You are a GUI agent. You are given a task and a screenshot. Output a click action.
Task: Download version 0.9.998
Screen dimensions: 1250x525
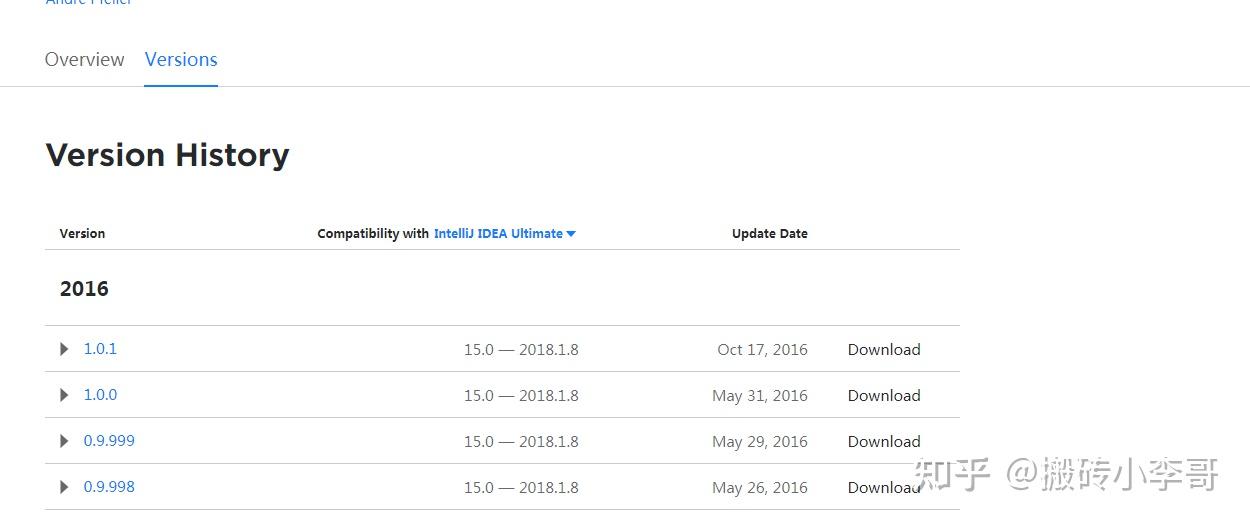[884, 487]
